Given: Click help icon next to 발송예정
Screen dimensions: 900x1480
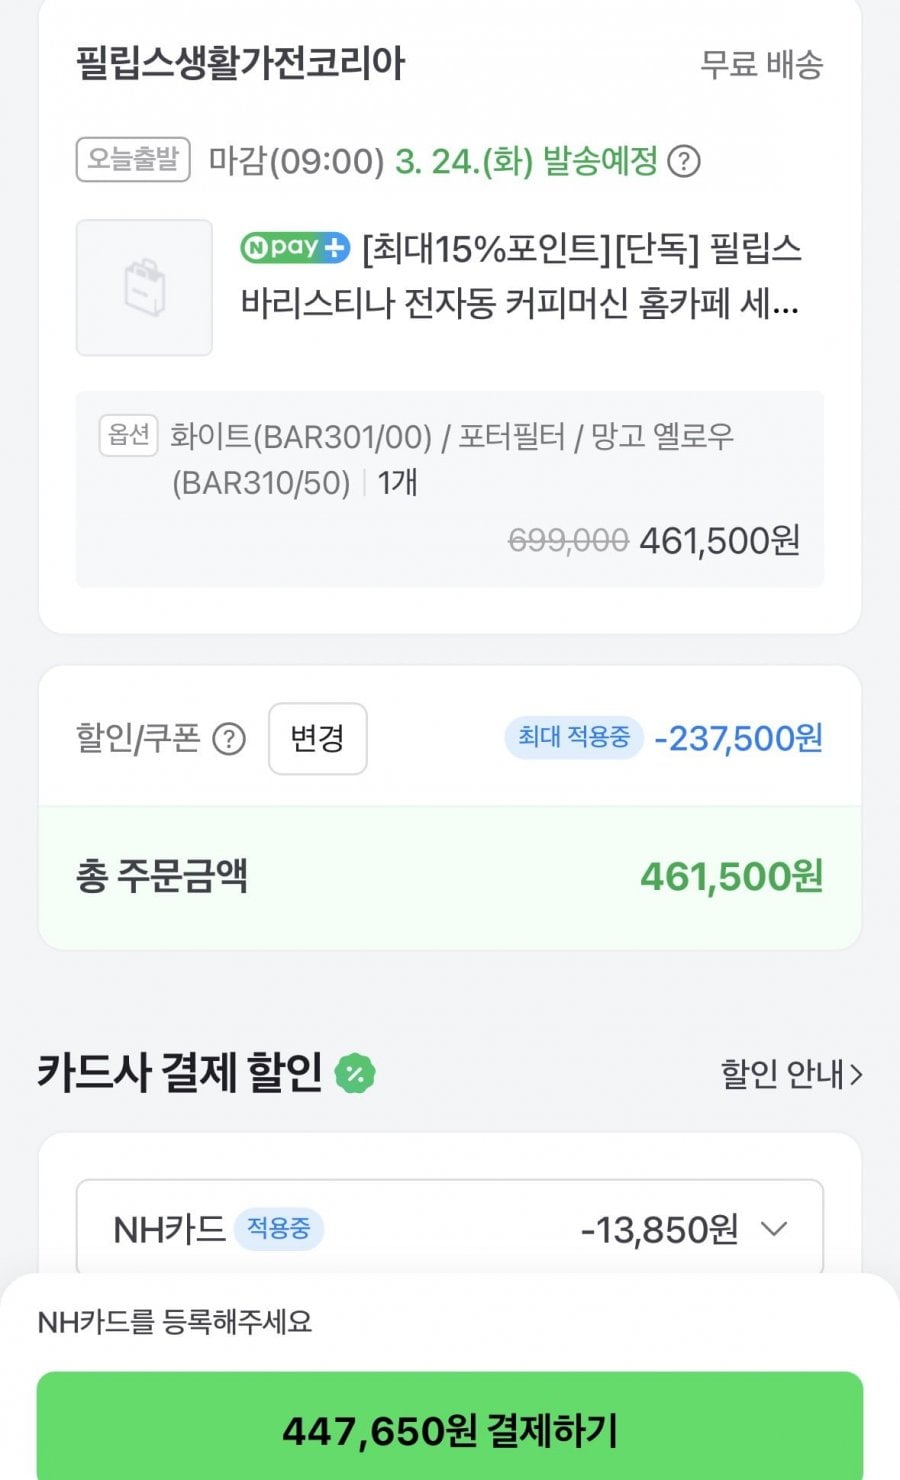Looking at the screenshot, I should tap(684, 161).
